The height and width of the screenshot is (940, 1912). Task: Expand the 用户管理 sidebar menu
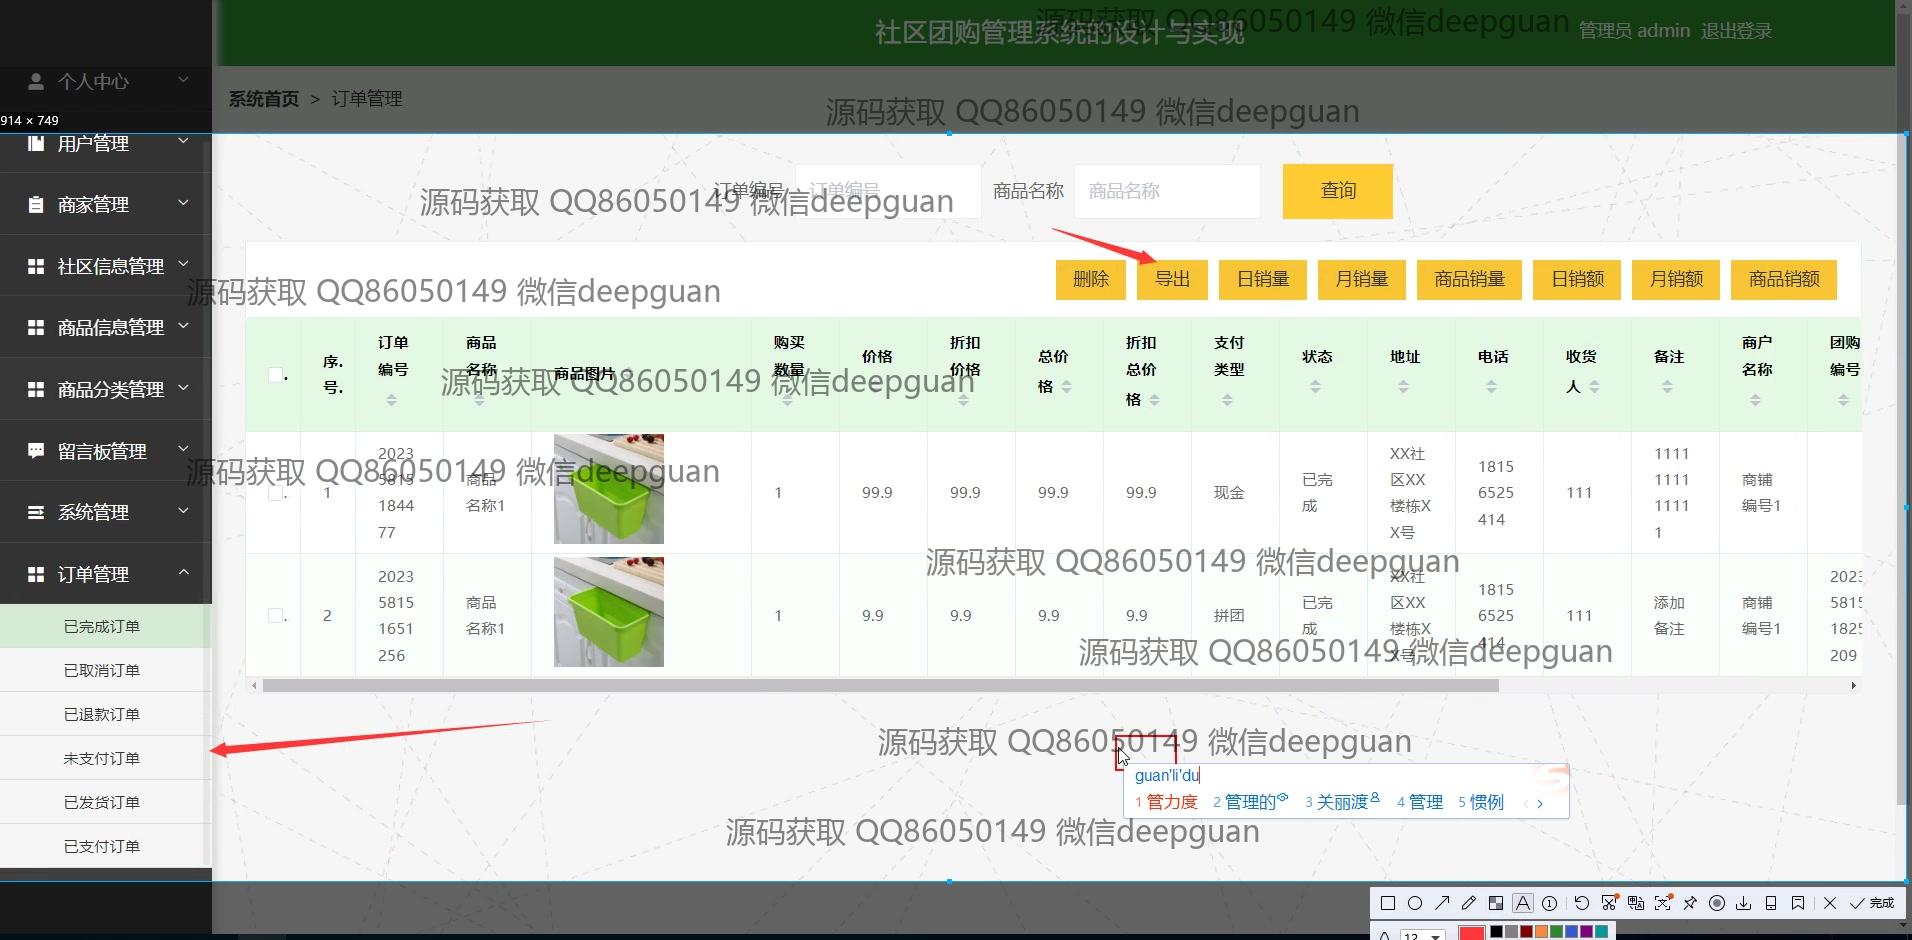tap(106, 144)
